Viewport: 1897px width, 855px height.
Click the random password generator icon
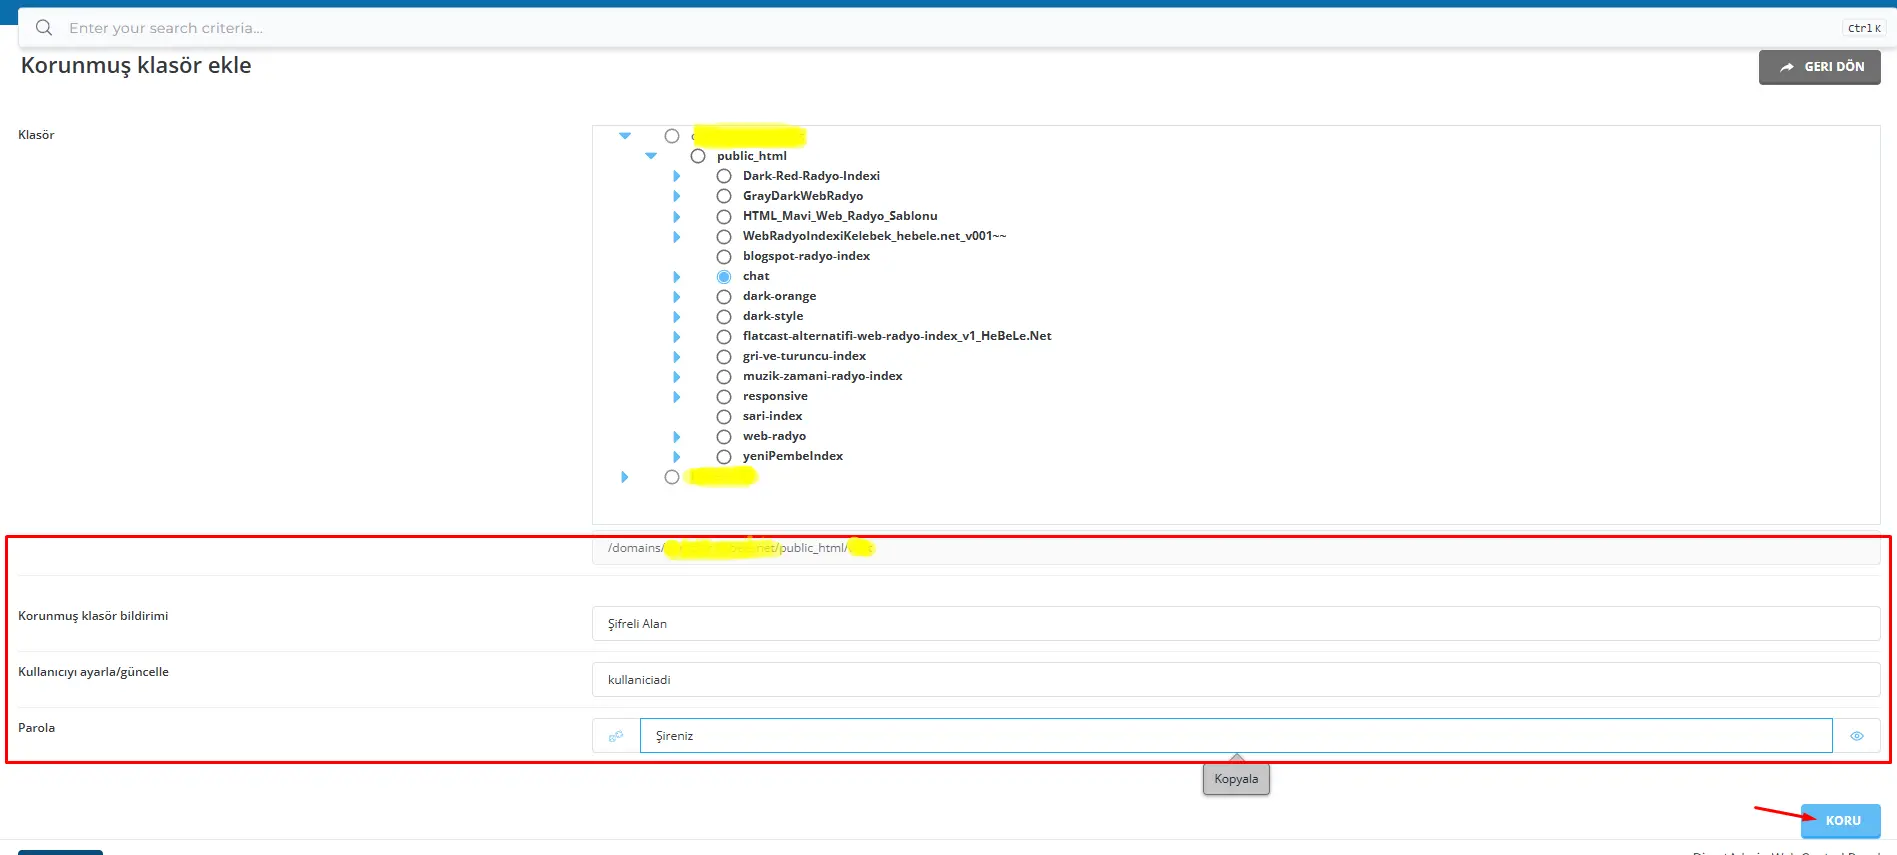coord(616,736)
